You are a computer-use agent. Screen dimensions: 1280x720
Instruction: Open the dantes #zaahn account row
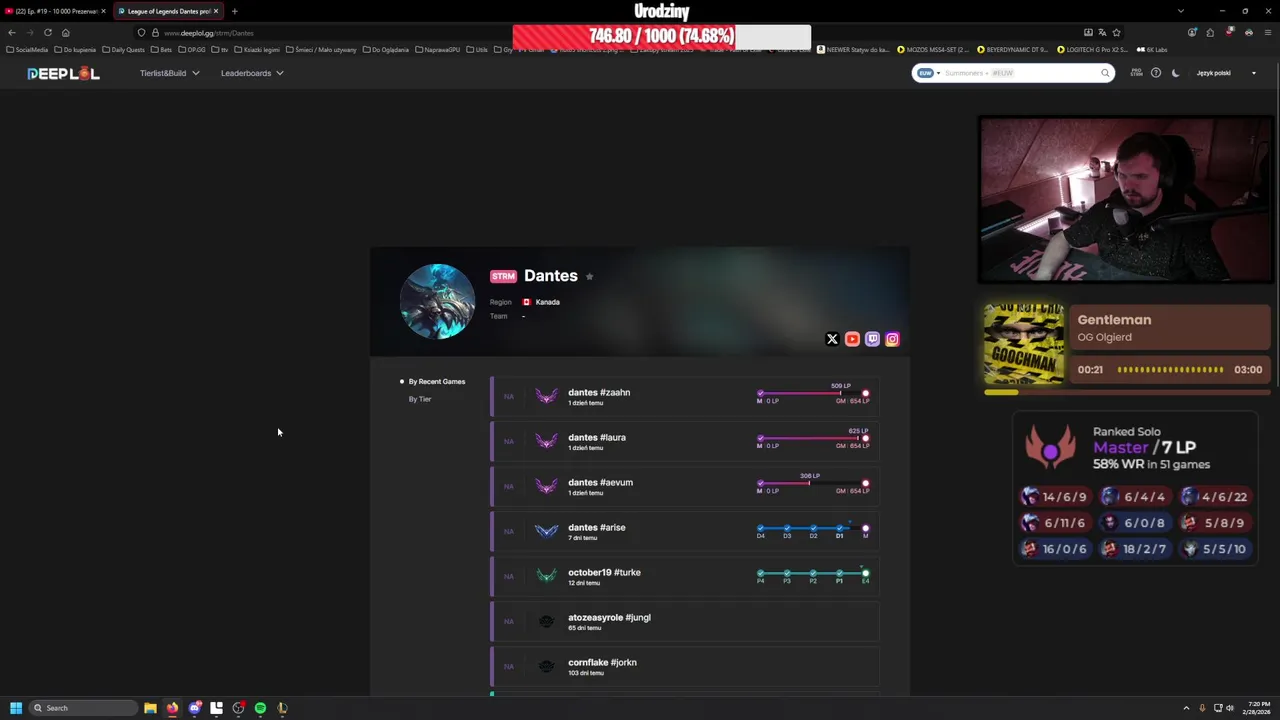tap(685, 396)
